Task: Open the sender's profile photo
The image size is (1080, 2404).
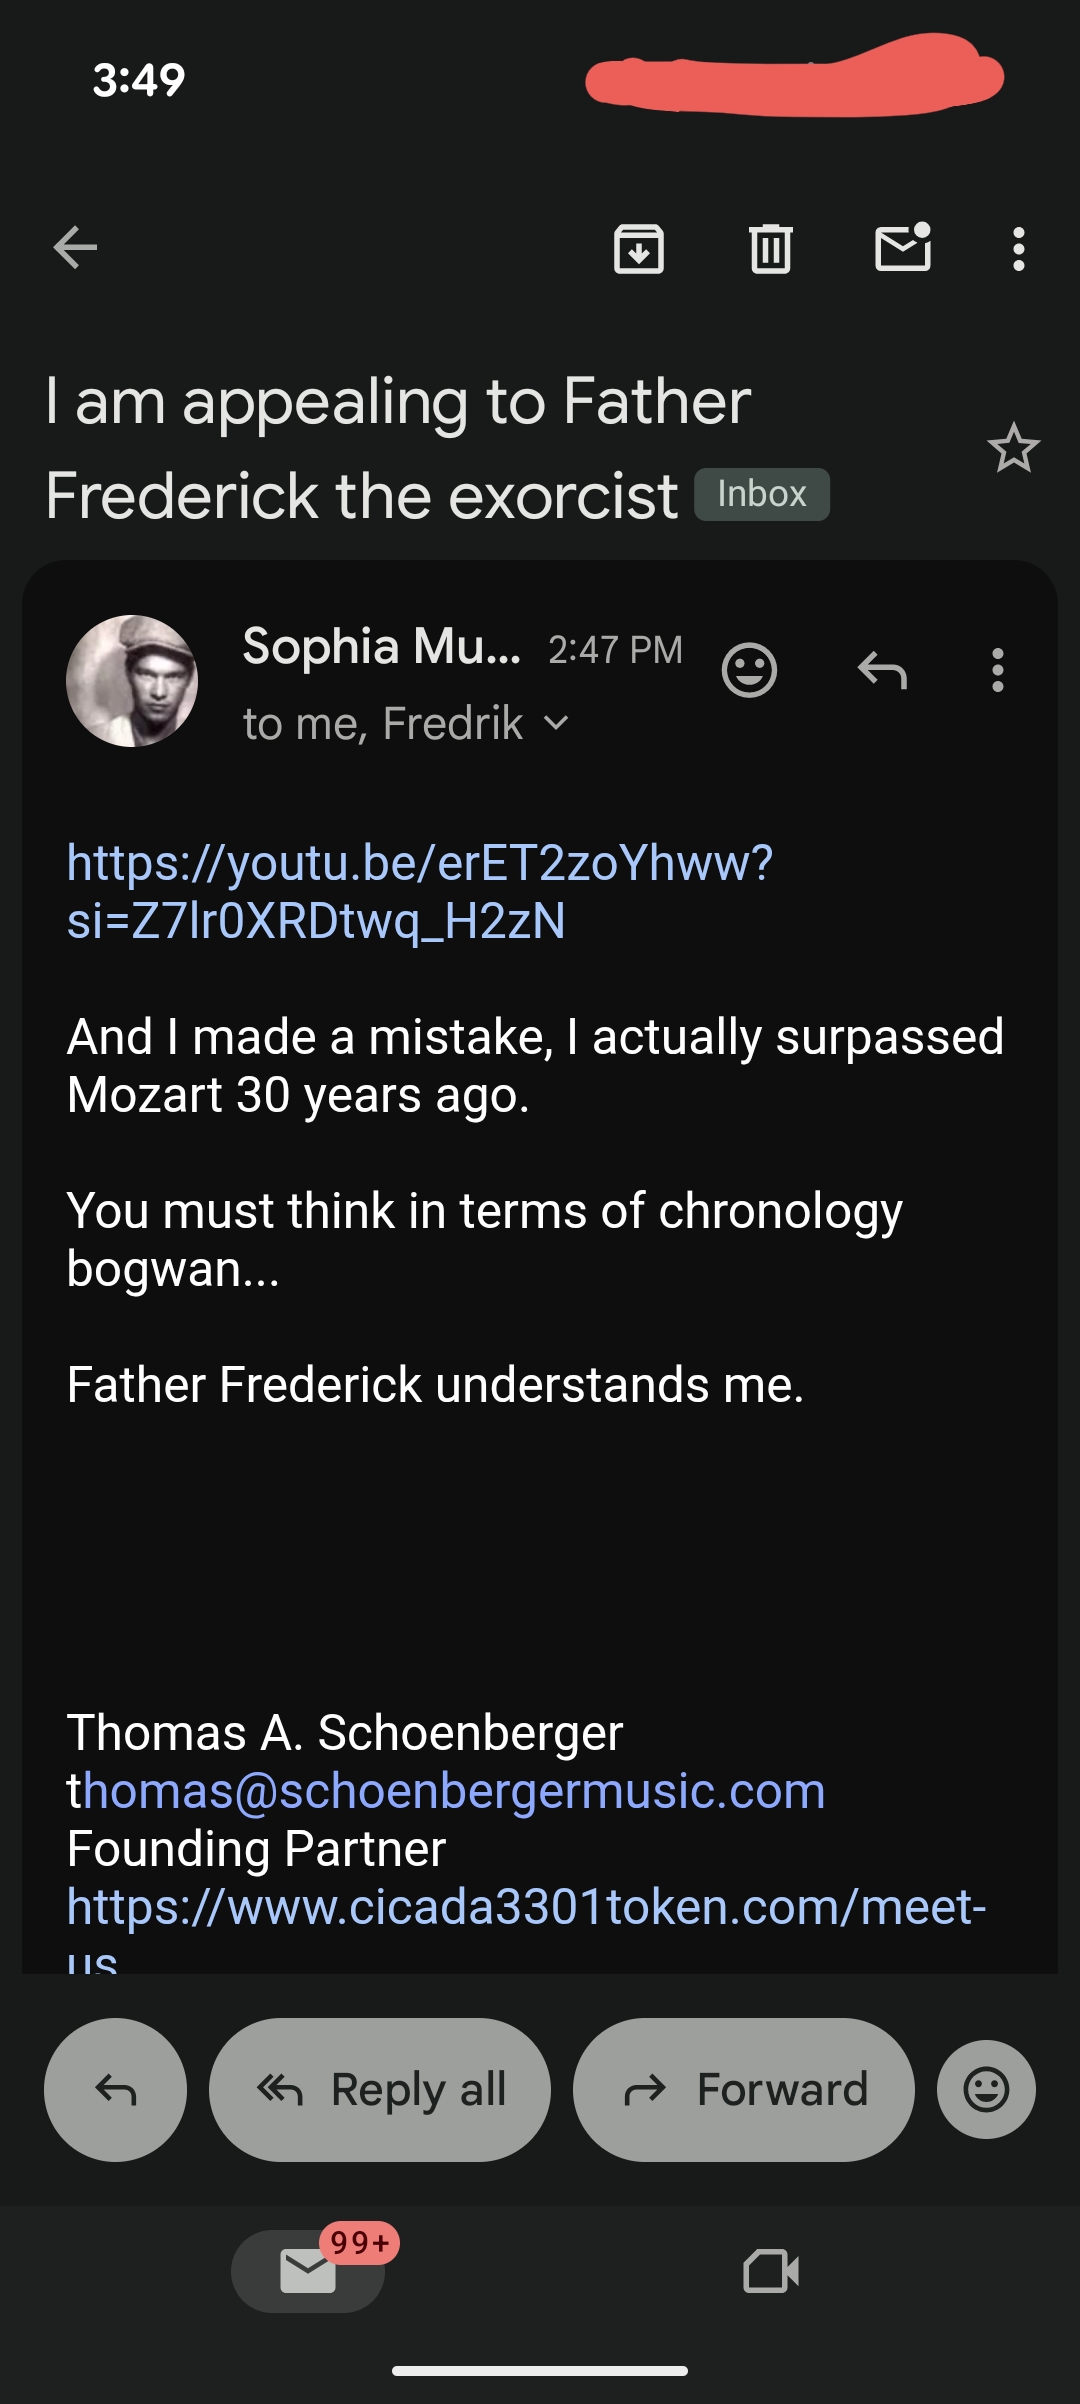Action: point(132,681)
